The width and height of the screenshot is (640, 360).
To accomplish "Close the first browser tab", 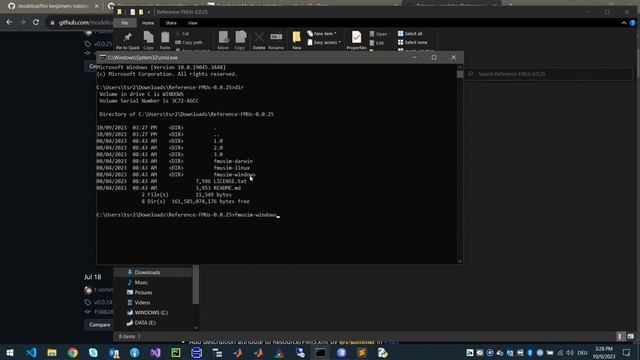I will (97, 6).
